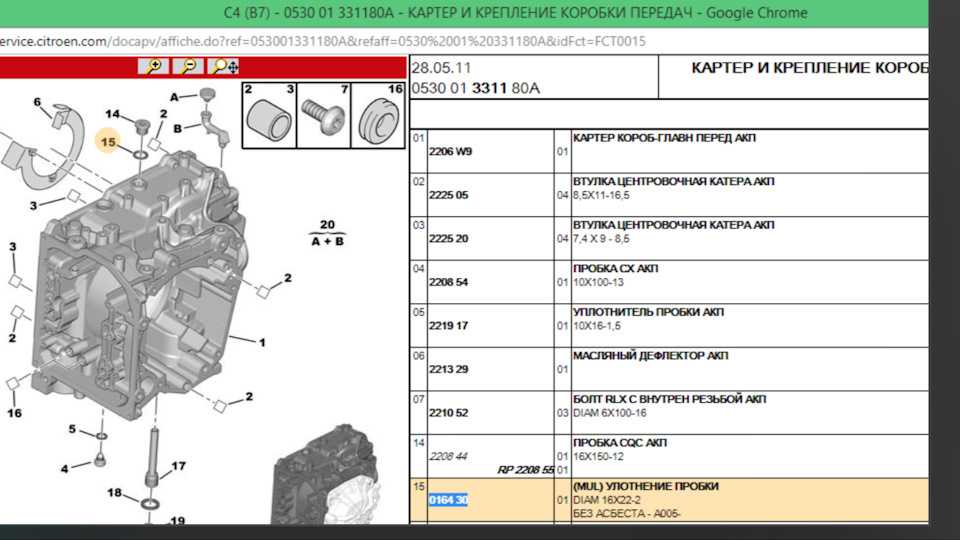This screenshot has height=540, width=960.
Task: Click document reference 0530 01 3311 80A
Action: [475, 88]
